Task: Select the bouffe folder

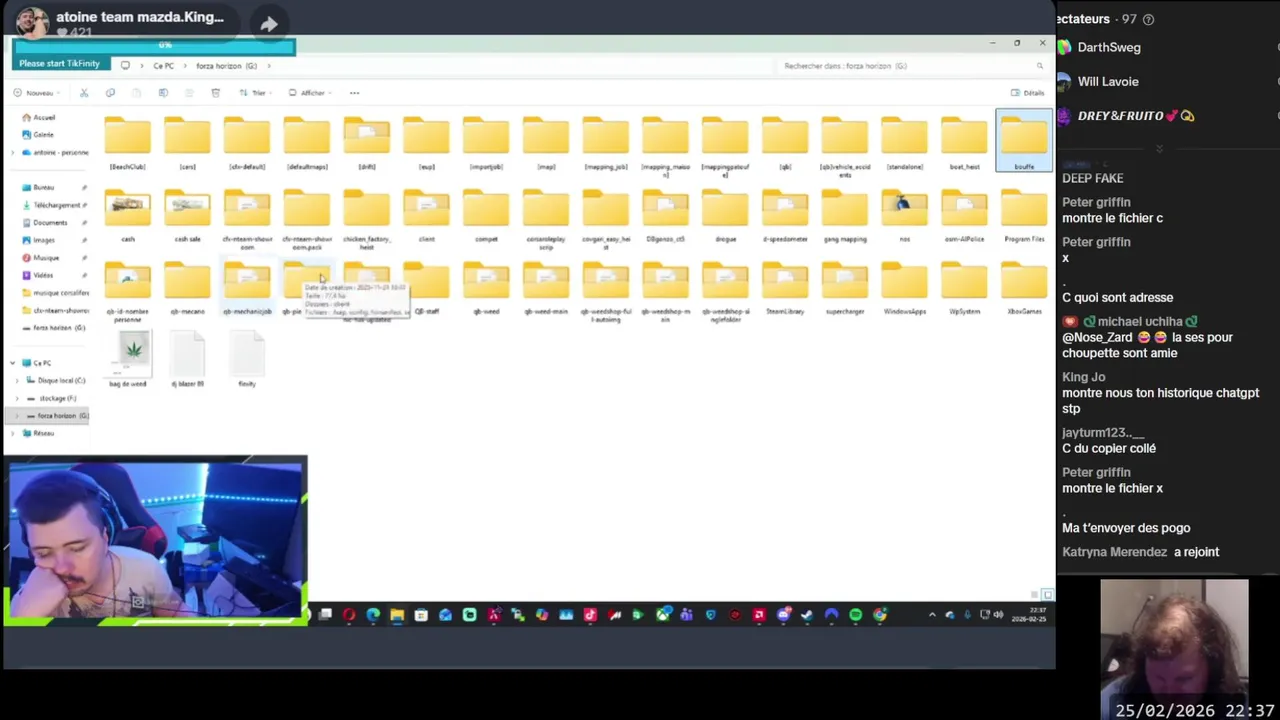Action: pos(1024,141)
